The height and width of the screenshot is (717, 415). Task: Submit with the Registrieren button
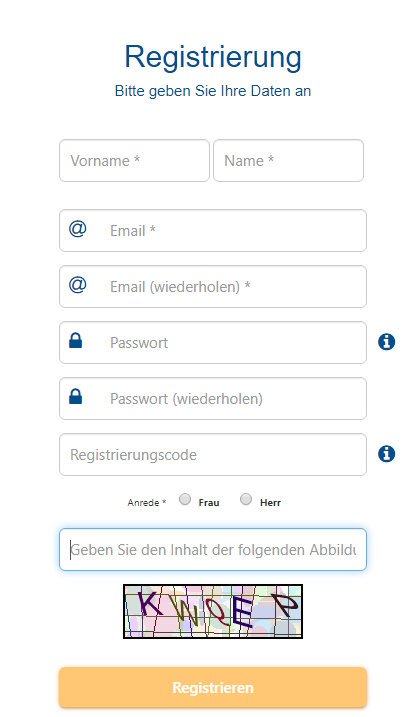[213, 687]
